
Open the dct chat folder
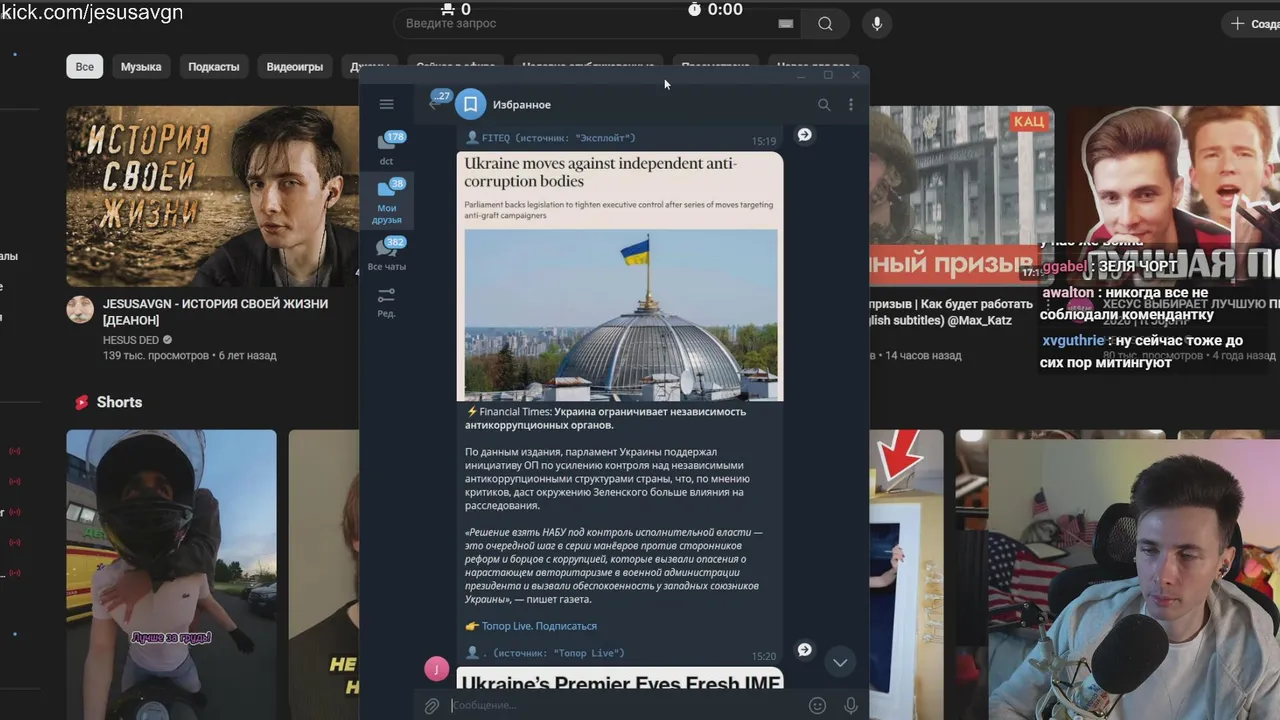point(387,147)
